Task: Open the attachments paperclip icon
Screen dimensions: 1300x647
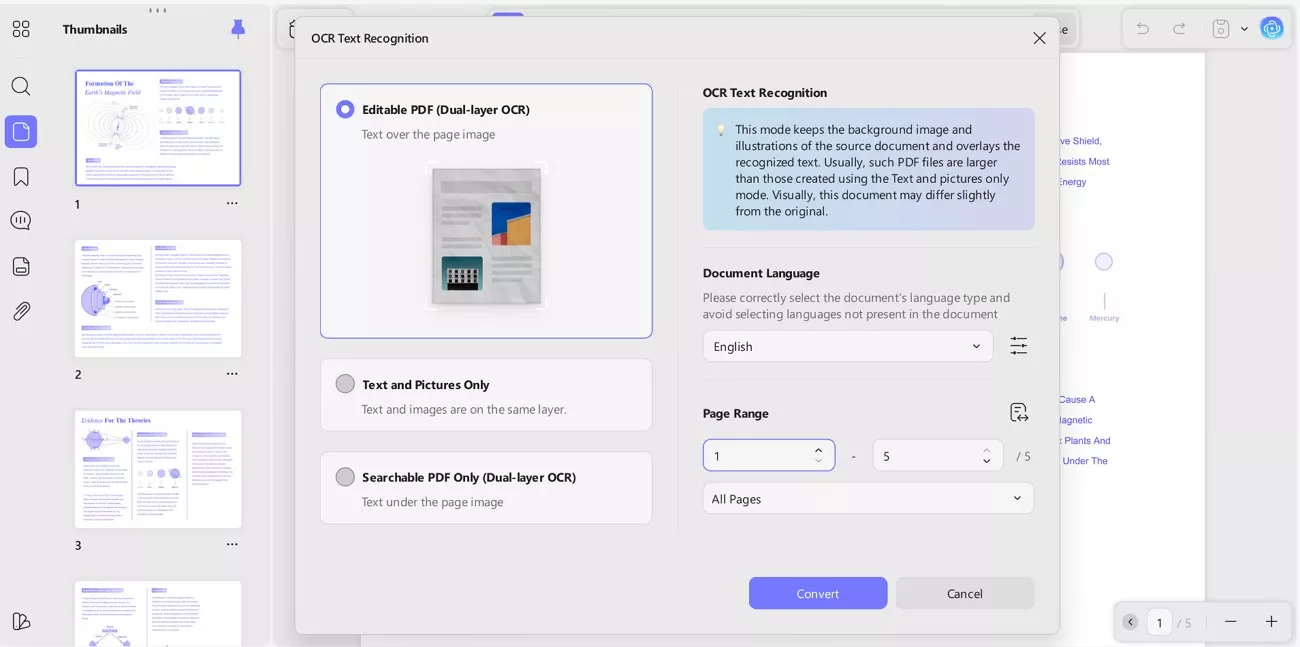Action: 21,311
